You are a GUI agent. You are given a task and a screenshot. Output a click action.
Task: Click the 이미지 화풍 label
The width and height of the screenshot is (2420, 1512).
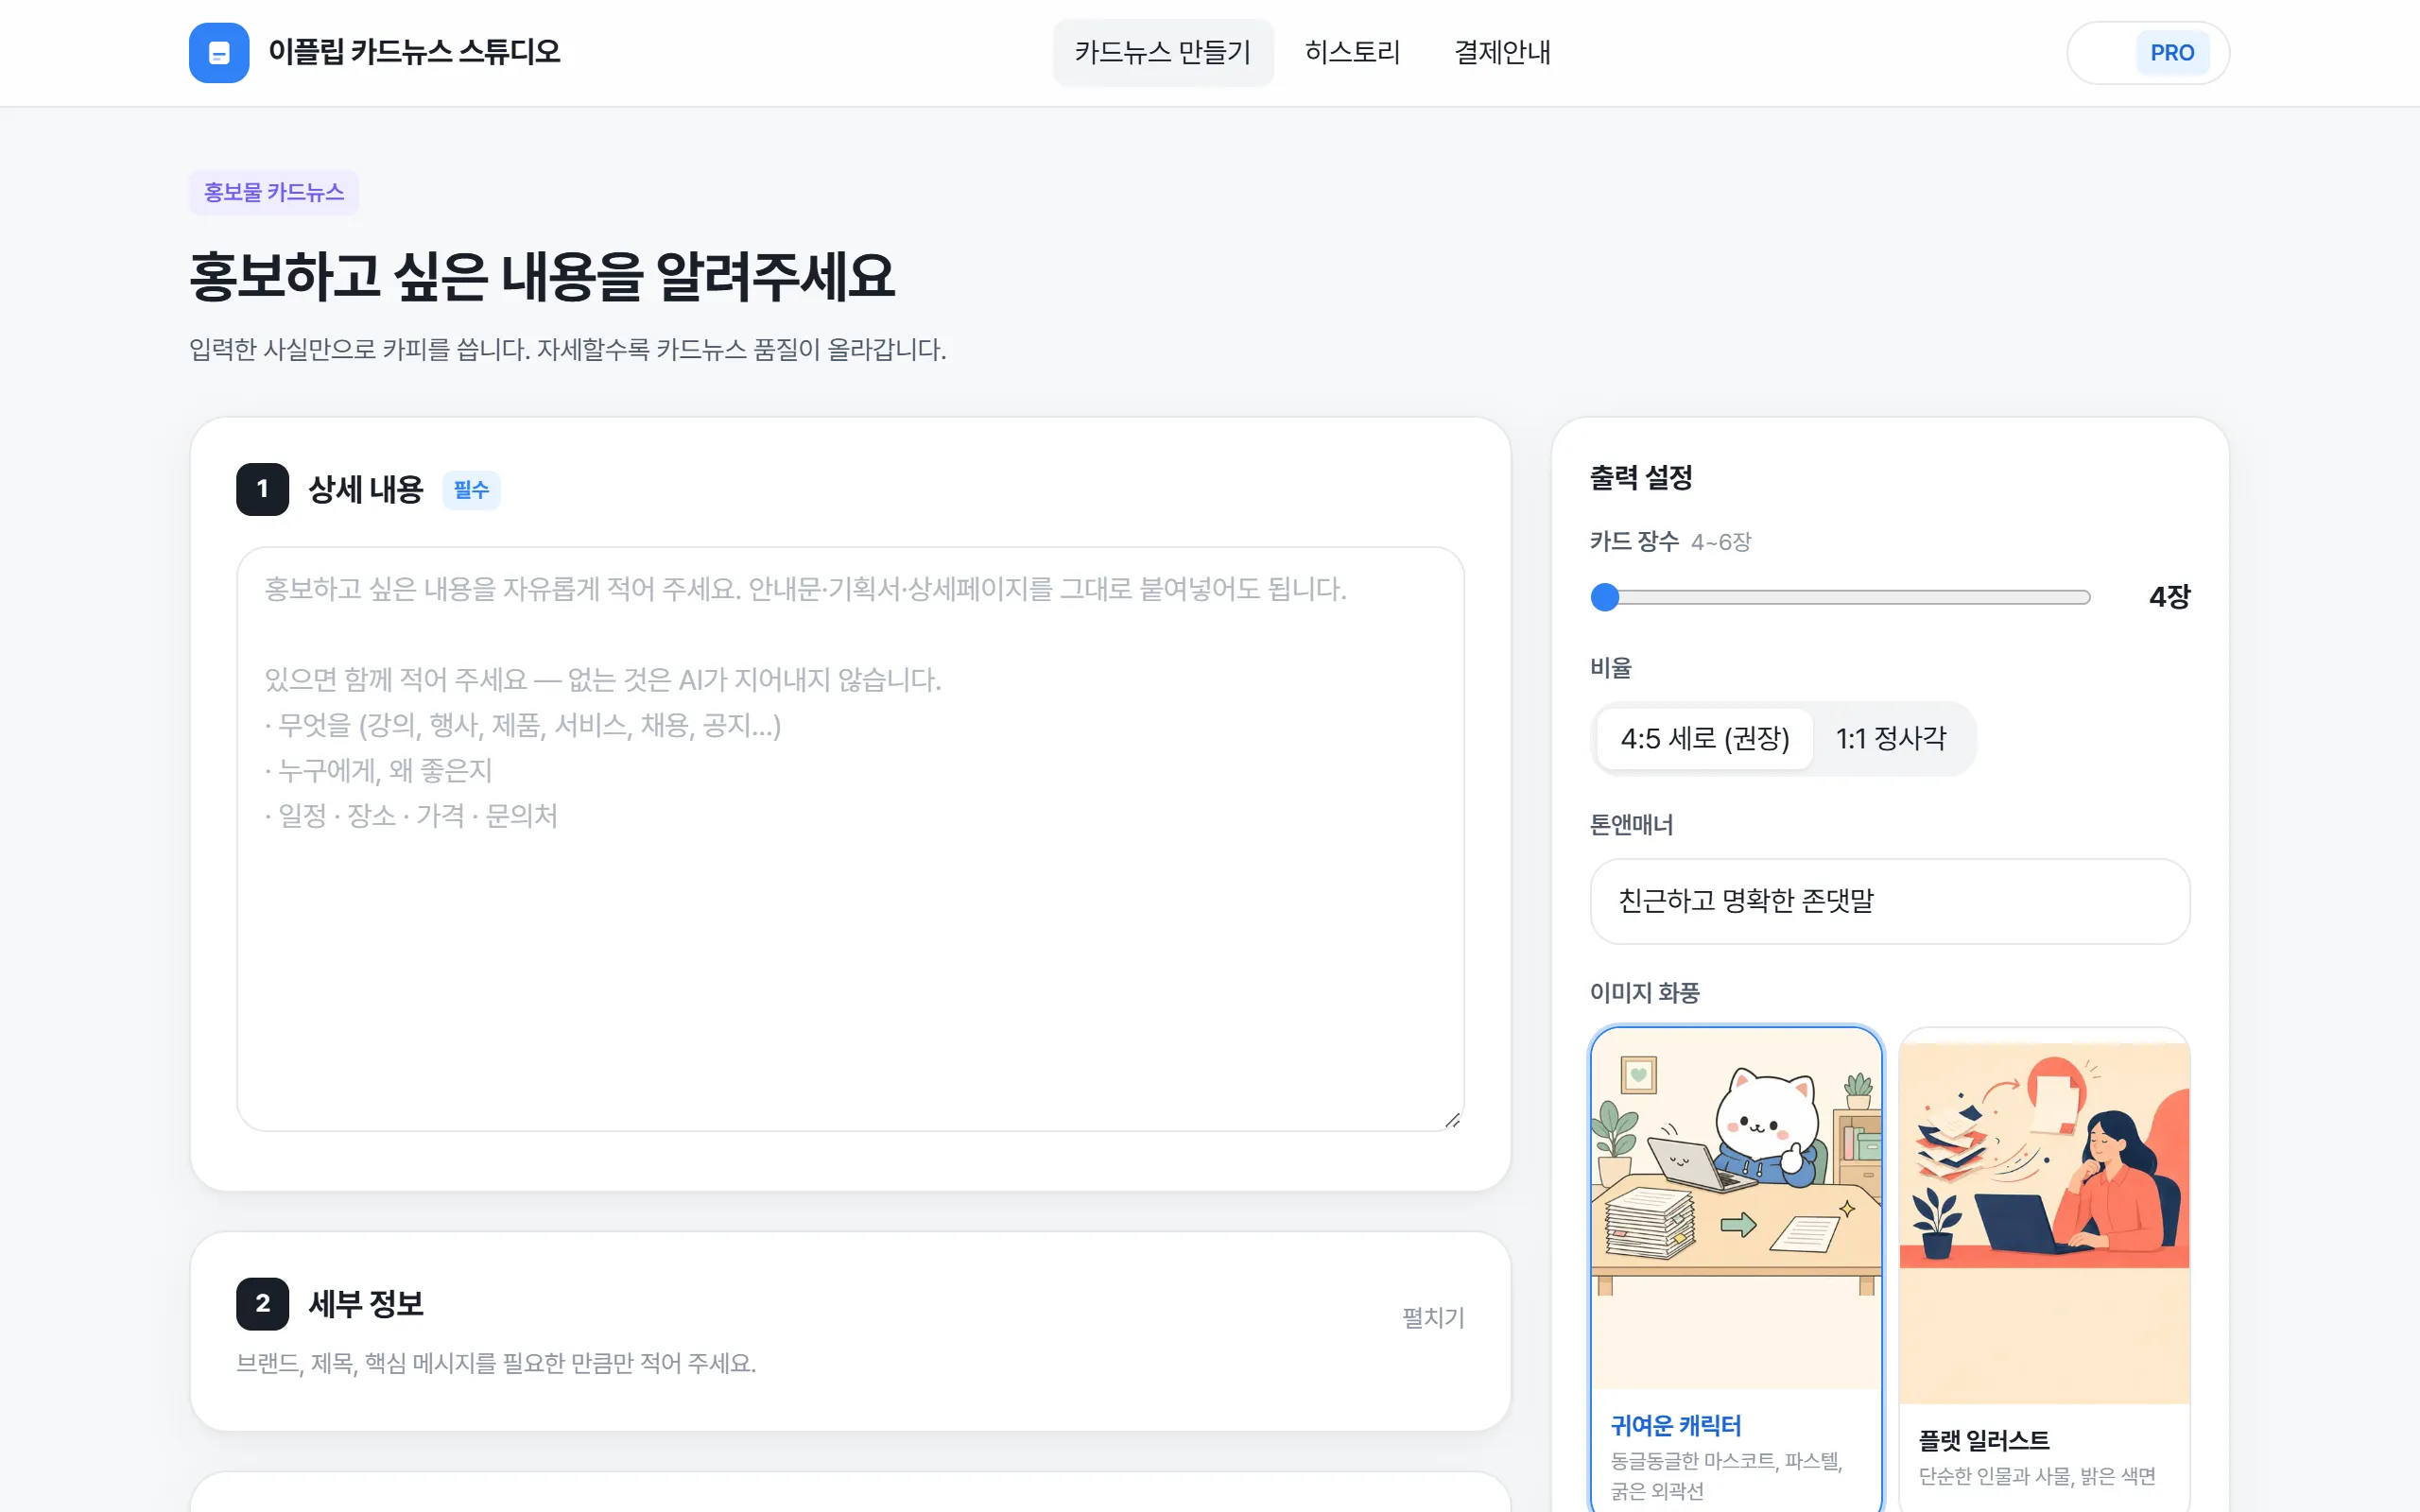(x=1644, y=992)
